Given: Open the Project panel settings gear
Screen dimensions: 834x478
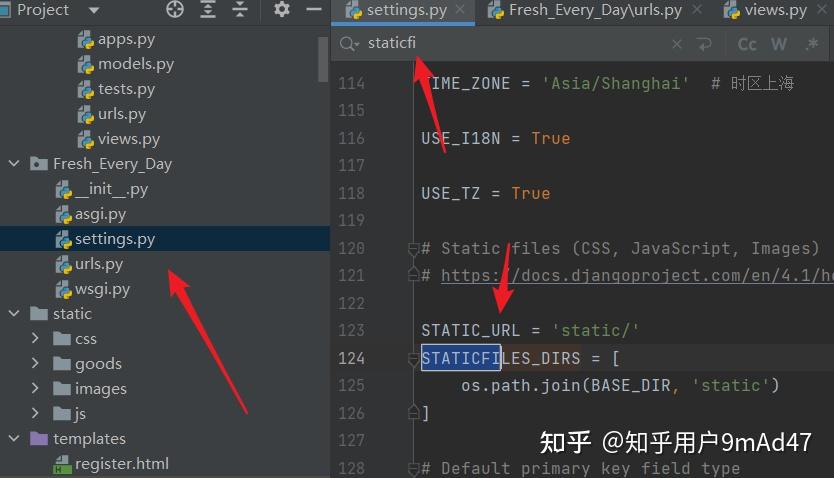Looking at the screenshot, I should [281, 9].
